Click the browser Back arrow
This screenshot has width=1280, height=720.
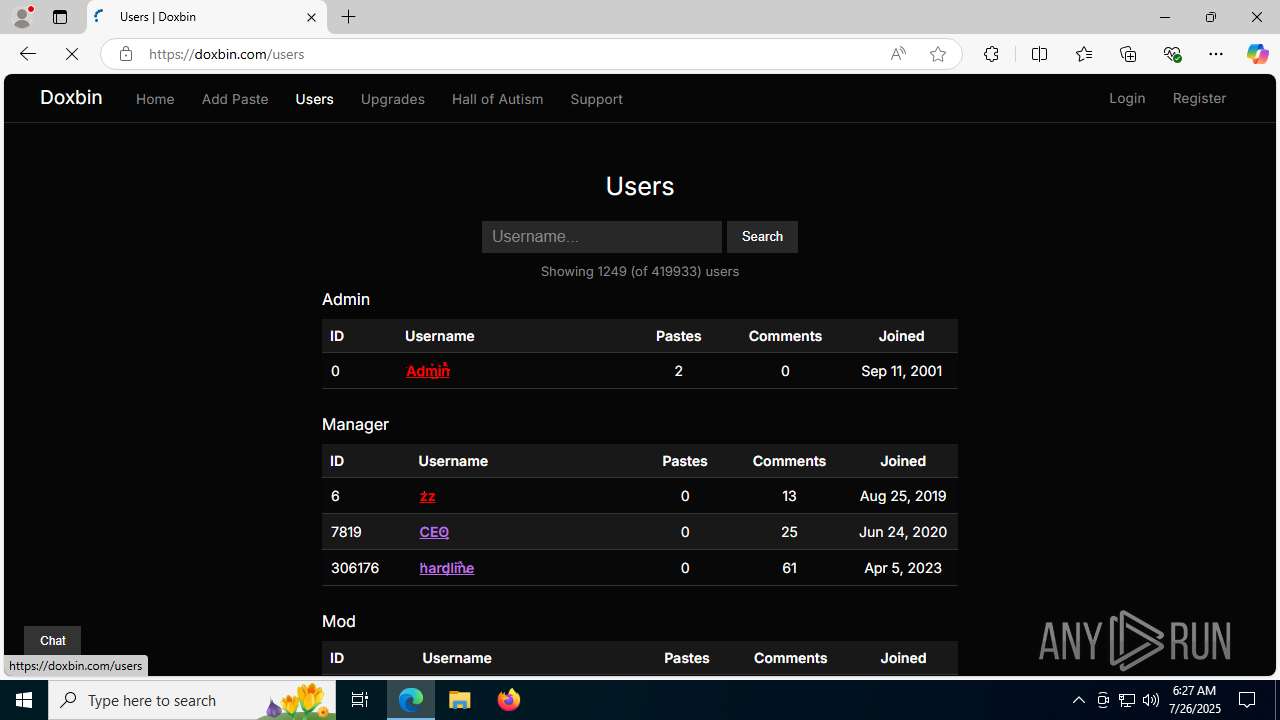click(x=27, y=54)
